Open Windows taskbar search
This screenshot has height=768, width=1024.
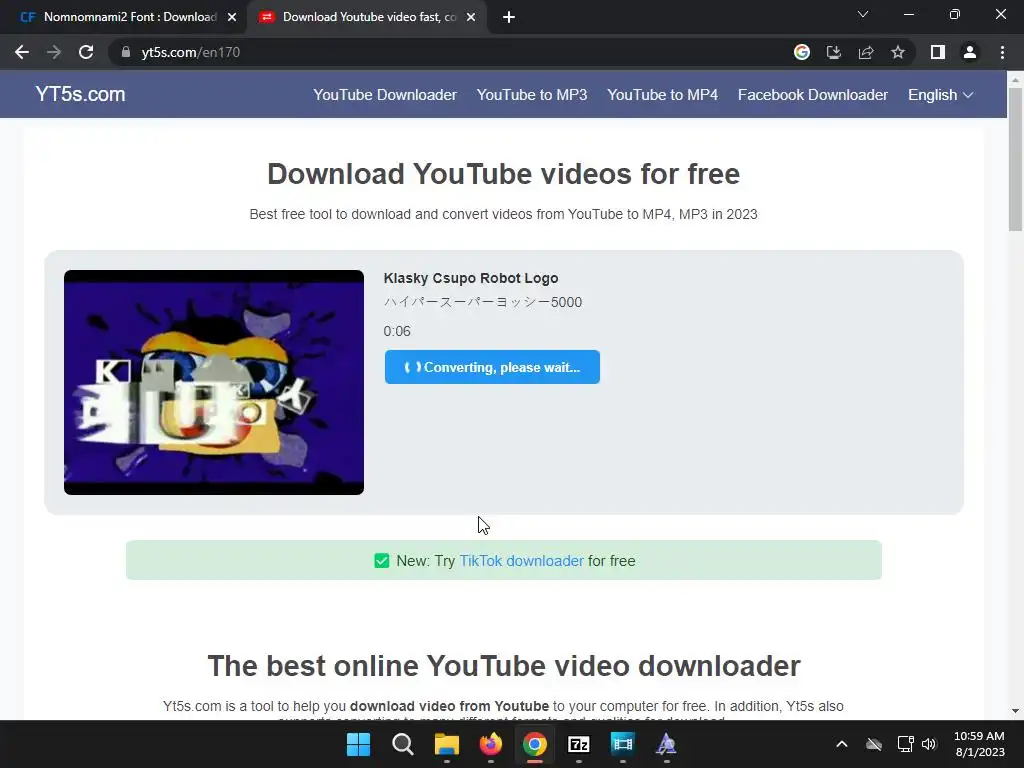403,744
